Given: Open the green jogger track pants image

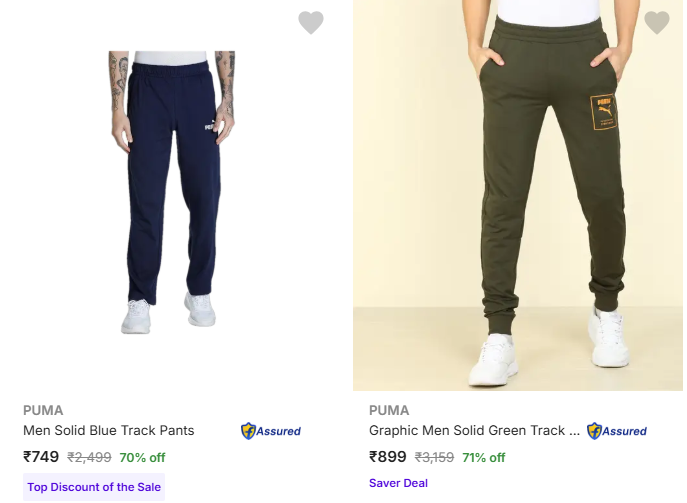Looking at the screenshot, I should (518, 195).
